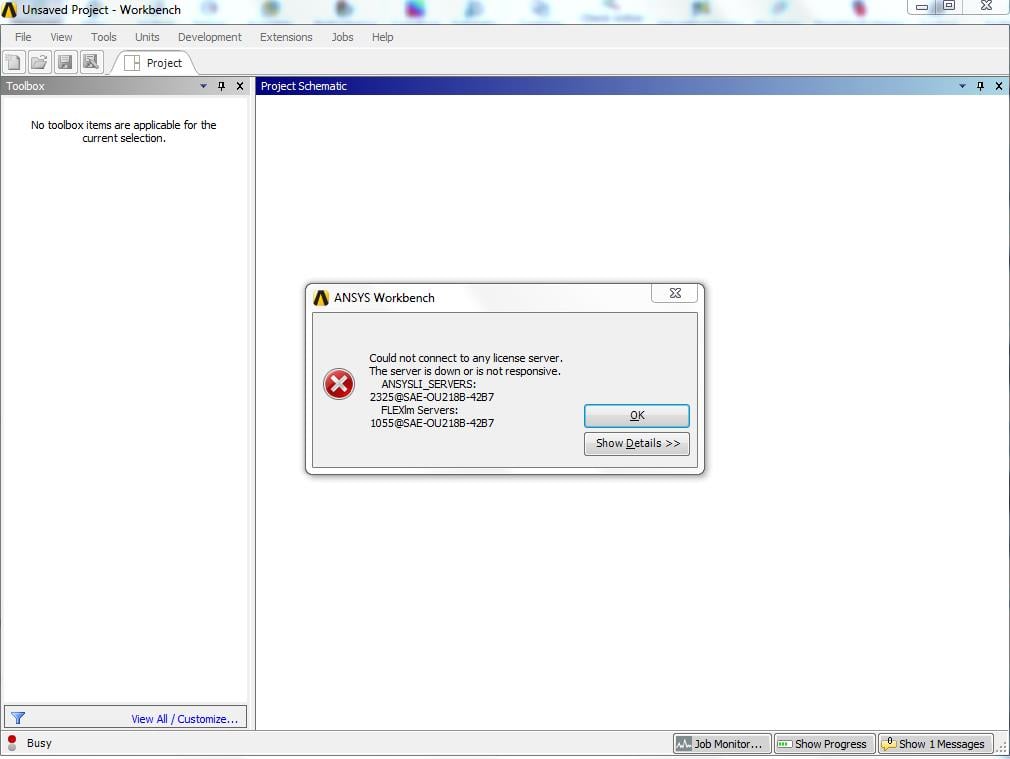Click Show Progress in status bar

tap(824, 744)
